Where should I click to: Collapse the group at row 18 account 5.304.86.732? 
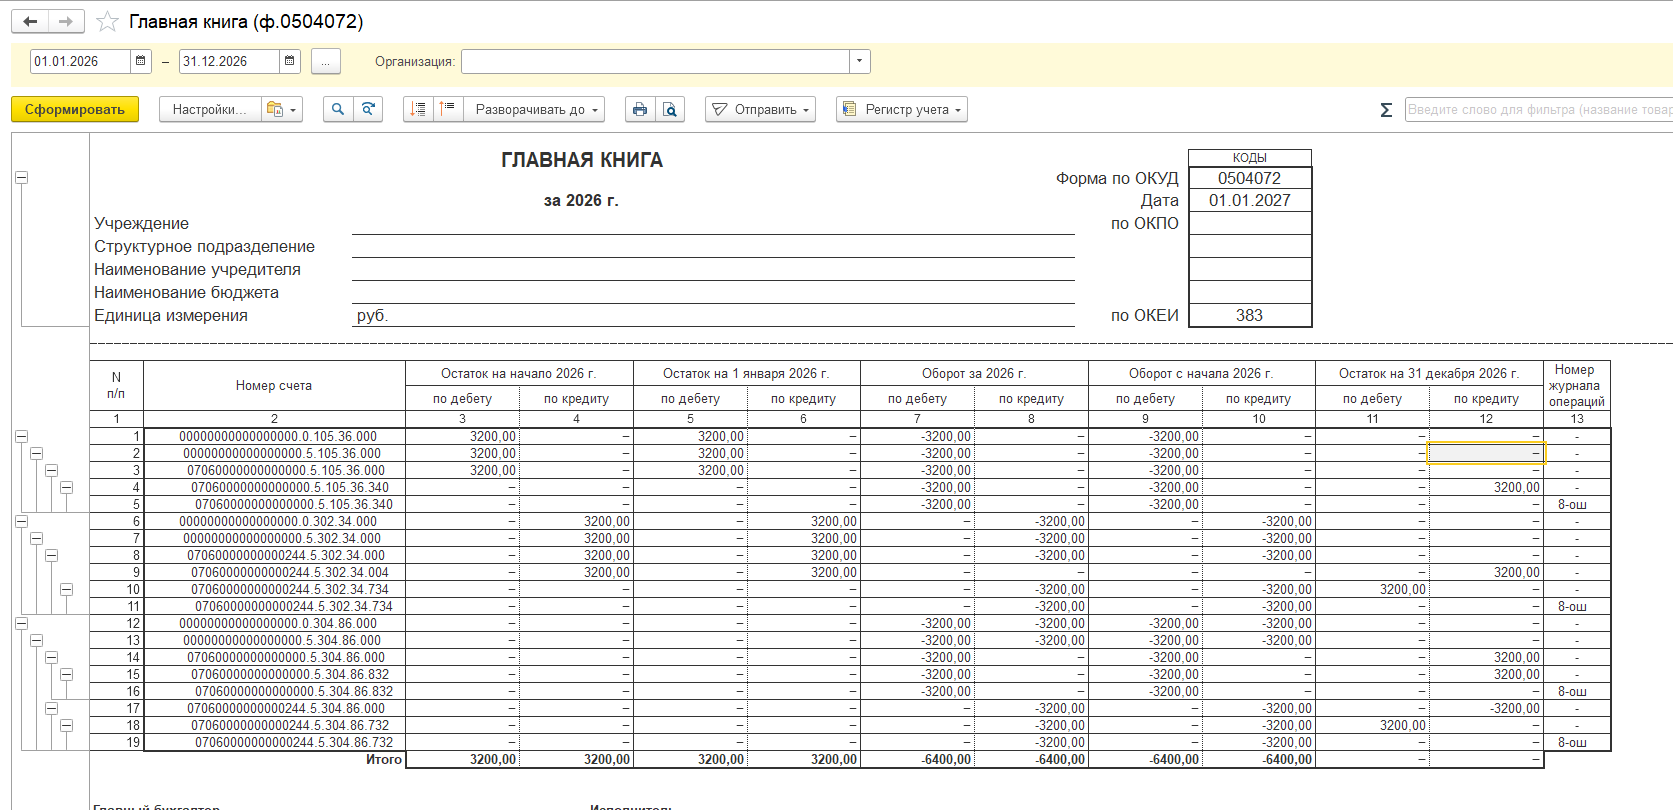click(66, 725)
